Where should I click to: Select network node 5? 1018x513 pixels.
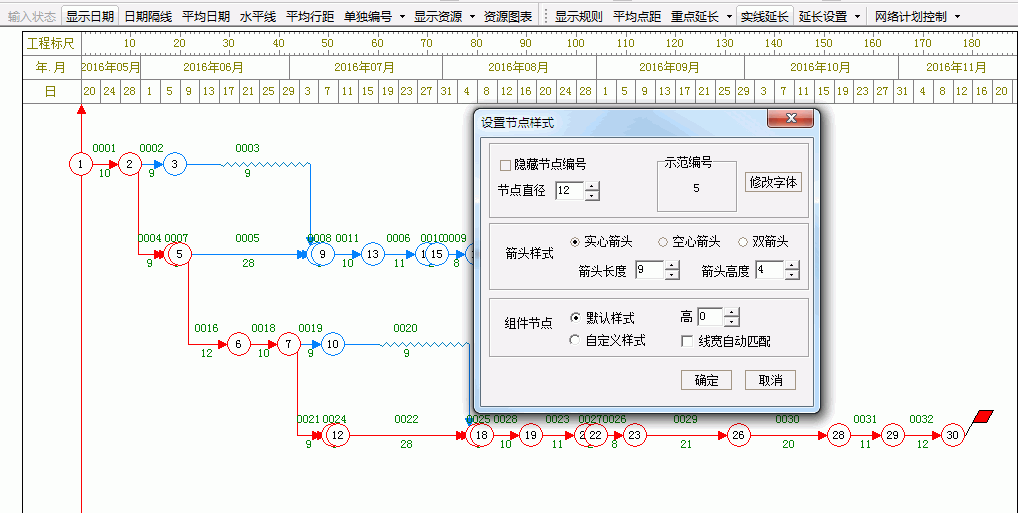coord(180,254)
